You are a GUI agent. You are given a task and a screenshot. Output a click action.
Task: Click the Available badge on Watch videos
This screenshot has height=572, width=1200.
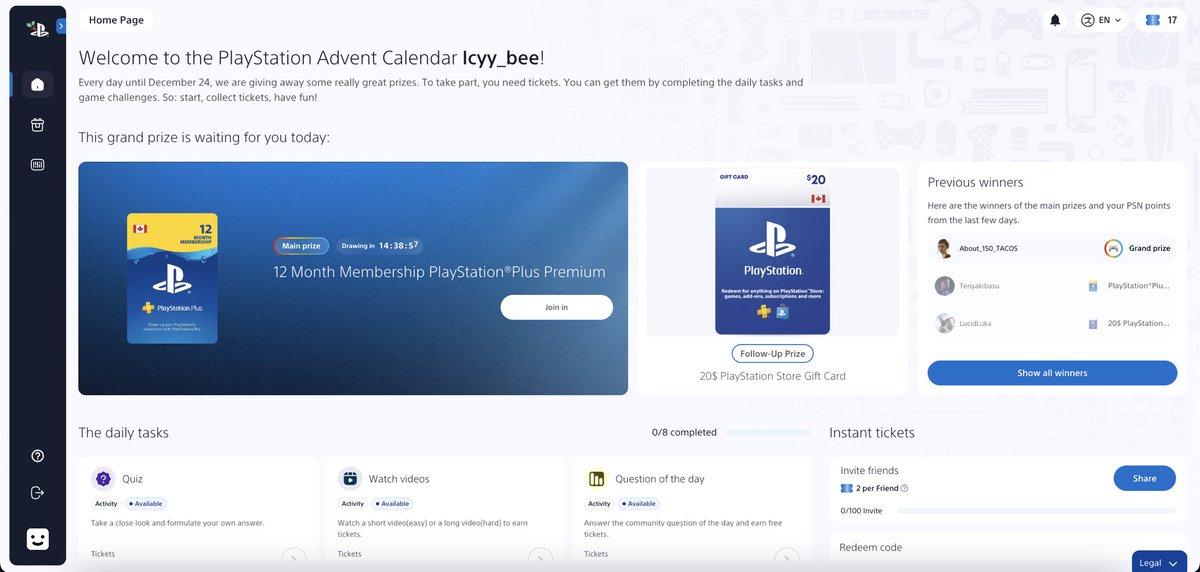tap(391, 504)
